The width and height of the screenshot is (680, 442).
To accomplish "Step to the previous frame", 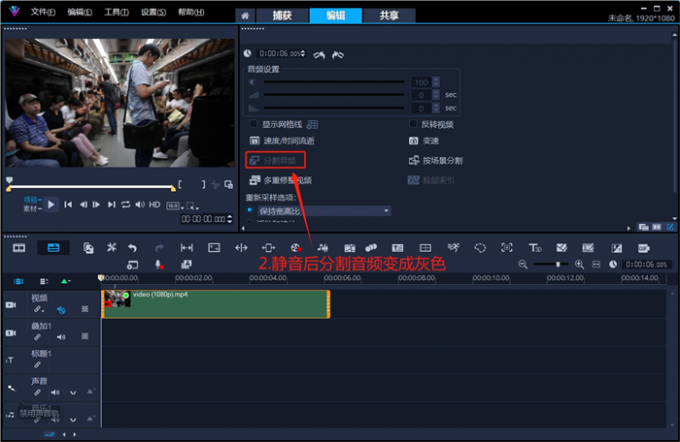I will point(83,204).
